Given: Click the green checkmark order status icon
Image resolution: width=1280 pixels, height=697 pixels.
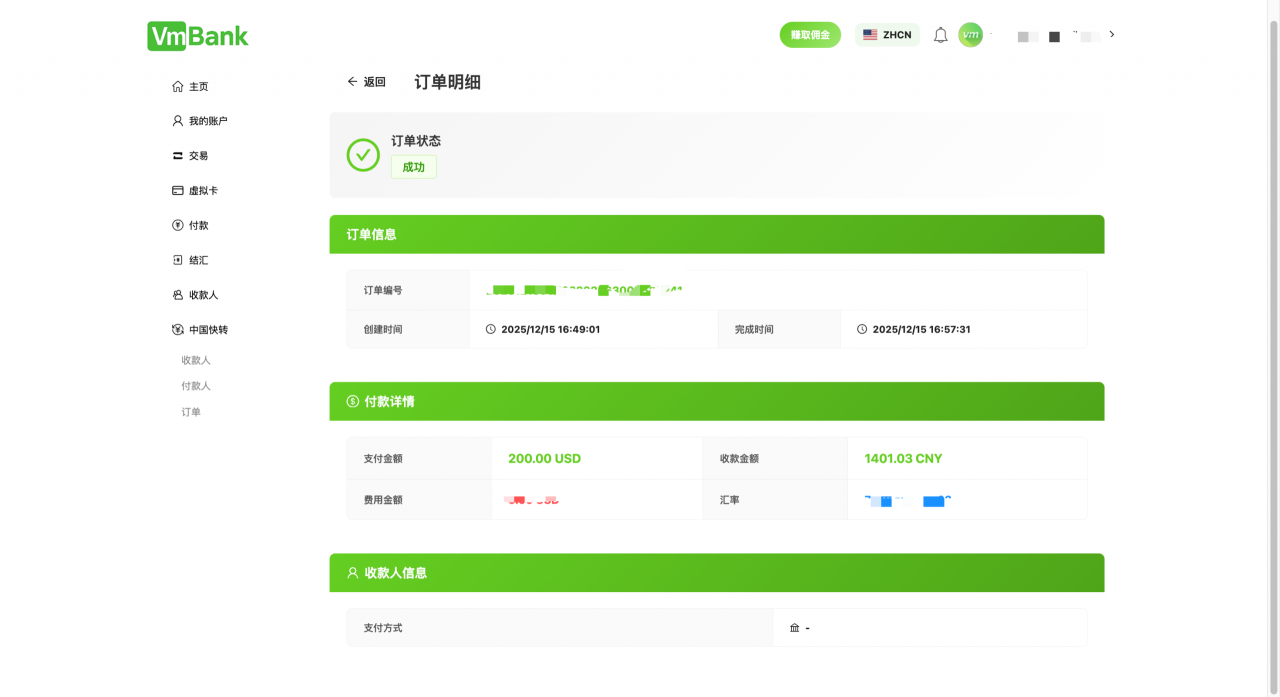Looking at the screenshot, I should point(362,155).
